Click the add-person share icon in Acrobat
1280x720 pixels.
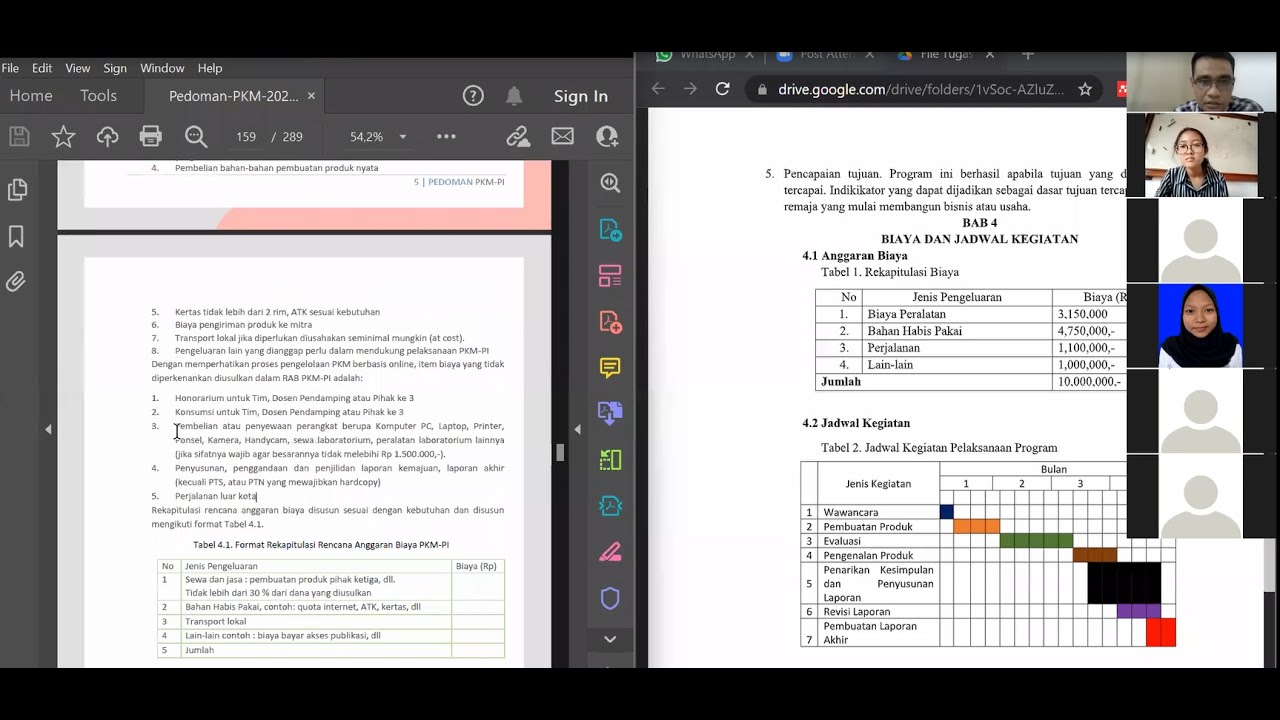point(606,136)
